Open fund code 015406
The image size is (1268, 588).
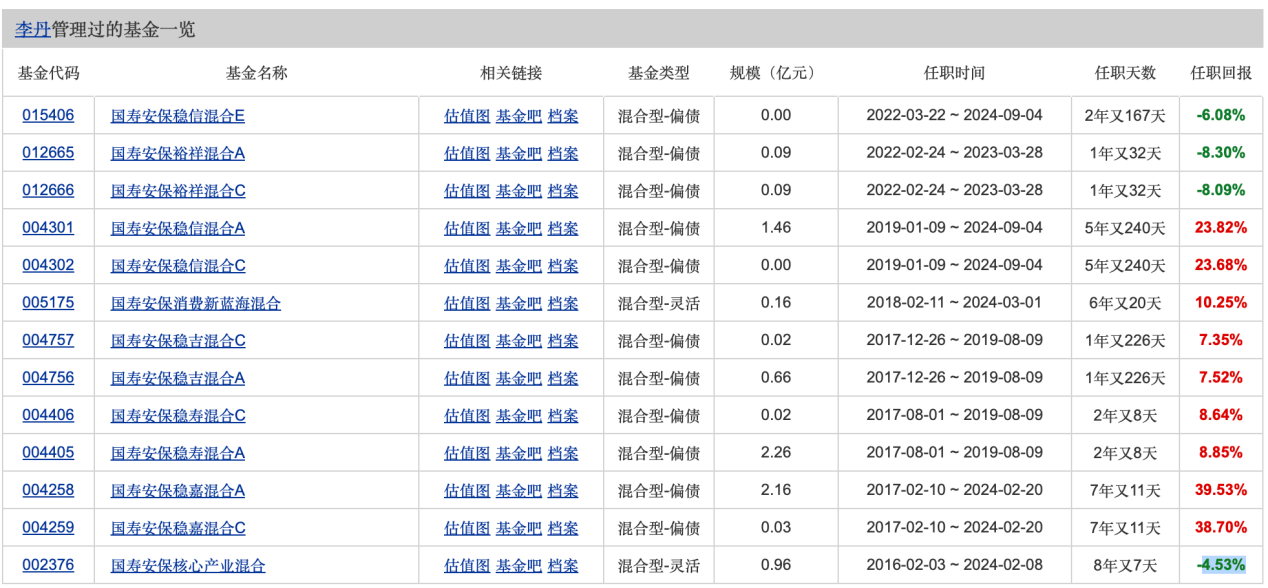[48, 115]
